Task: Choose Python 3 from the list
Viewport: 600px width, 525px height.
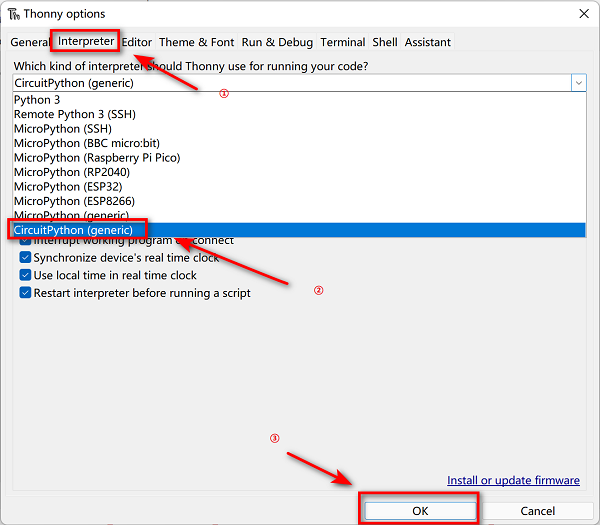Action: click(299, 100)
